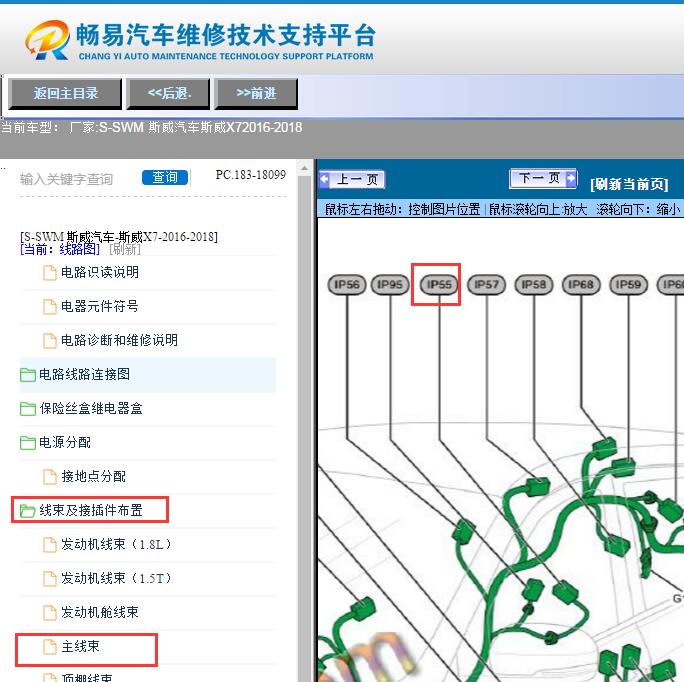Go to next page with 下一页
The width and height of the screenshot is (684, 682).
[x=543, y=178]
